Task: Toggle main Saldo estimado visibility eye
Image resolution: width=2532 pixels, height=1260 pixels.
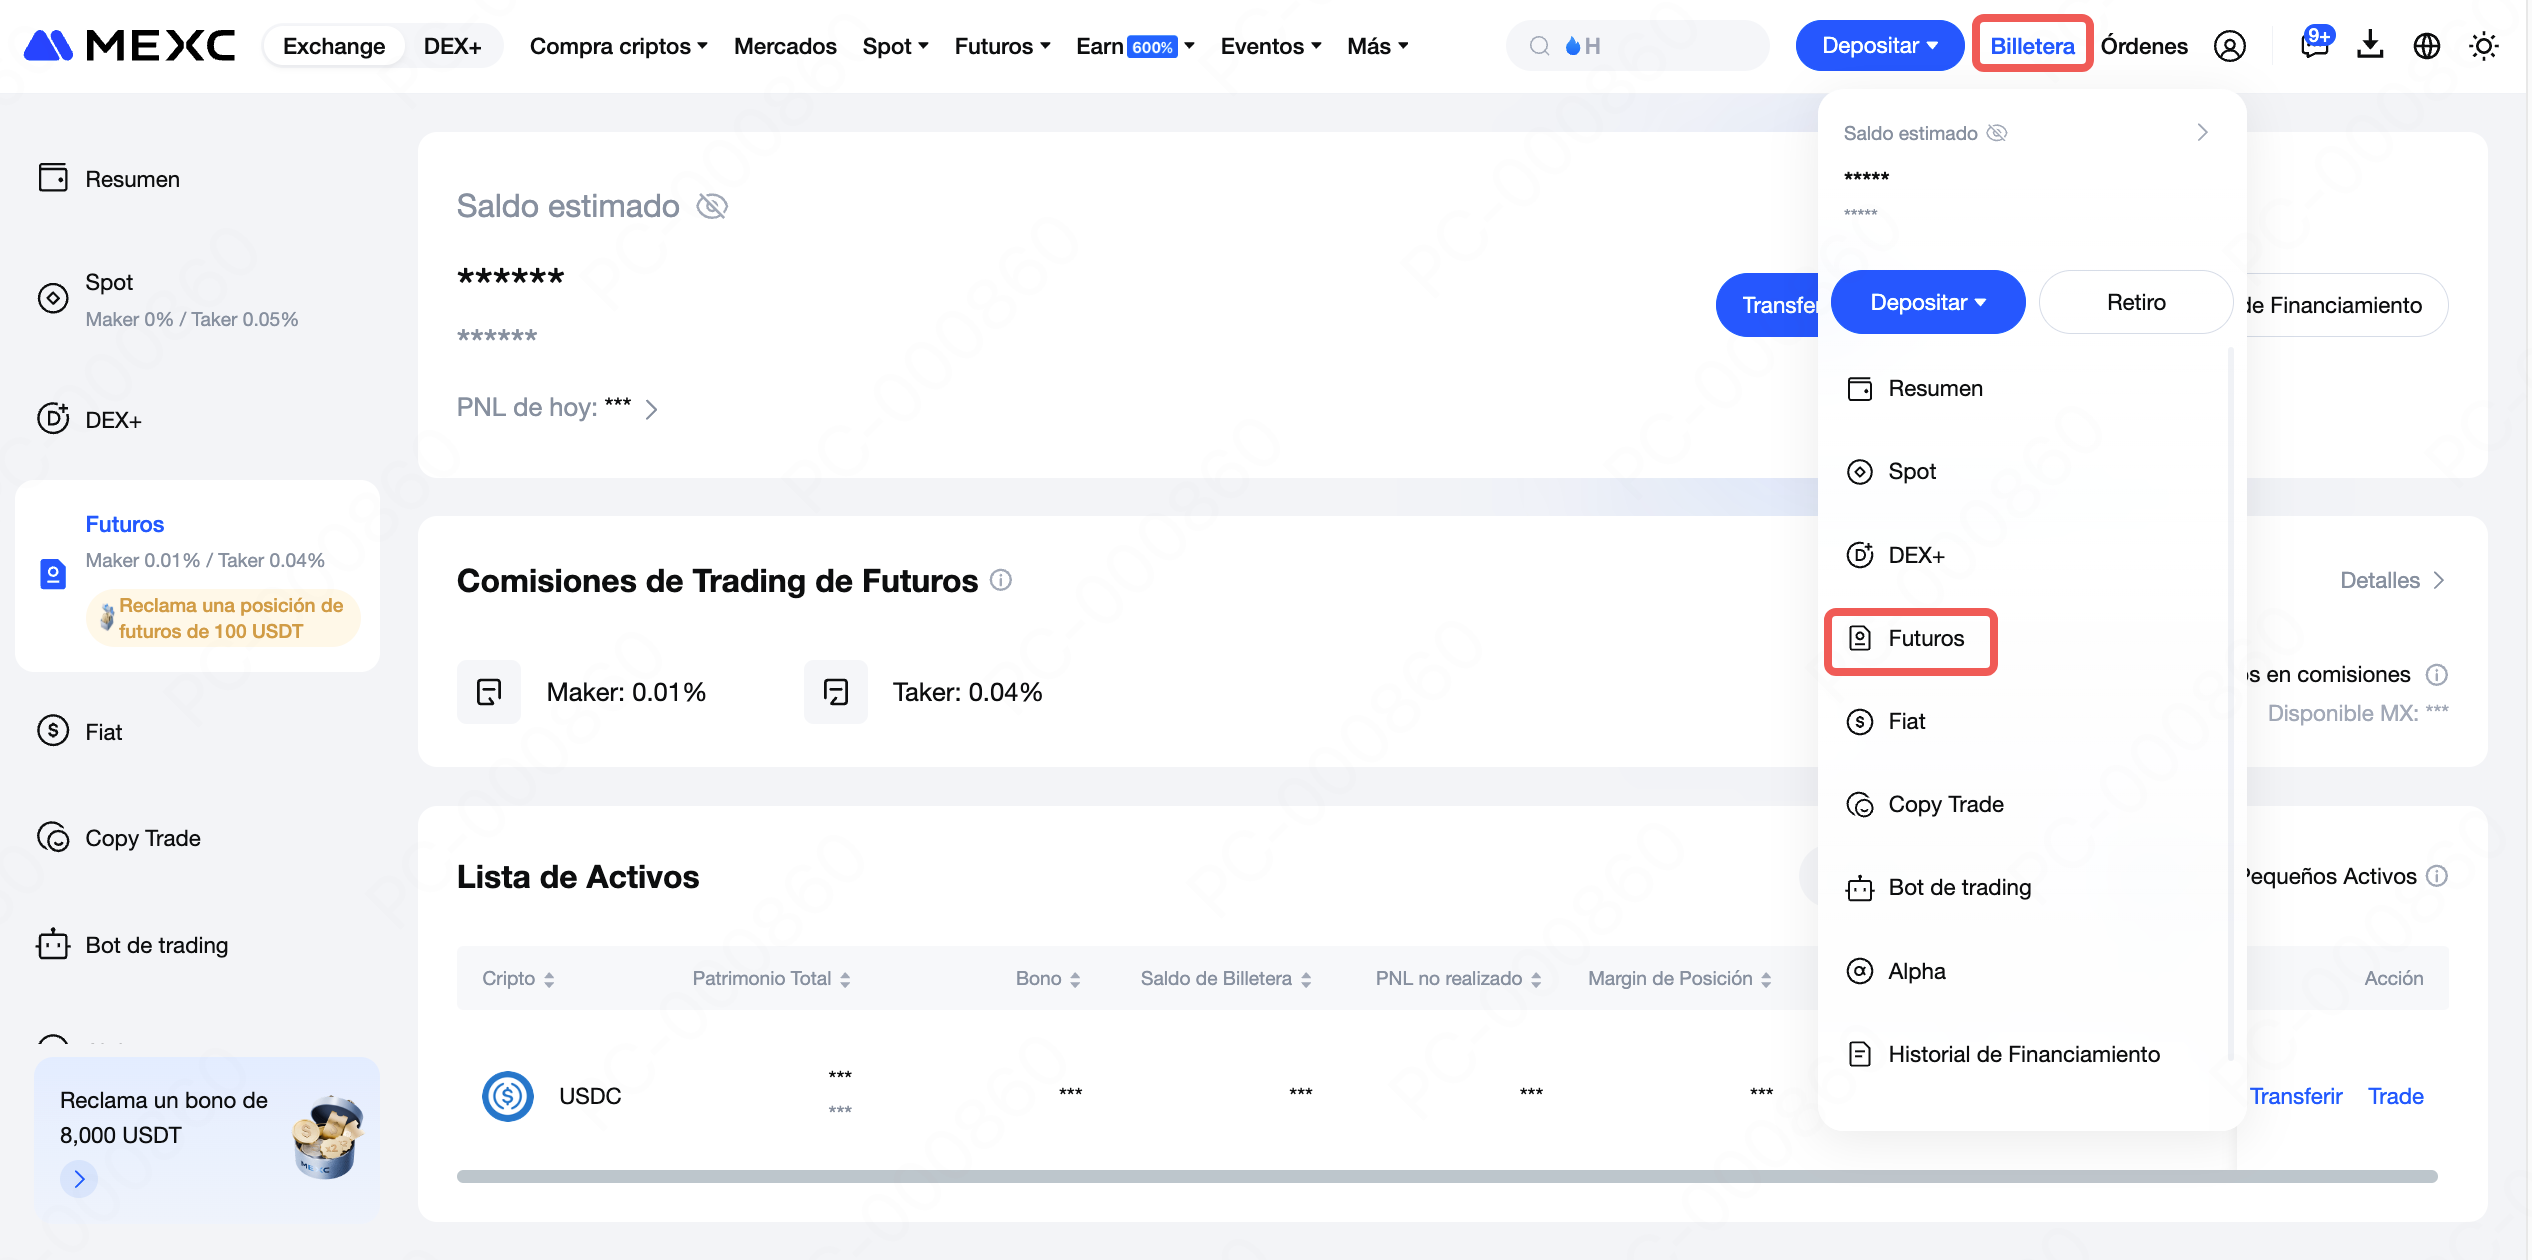Action: pos(712,206)
